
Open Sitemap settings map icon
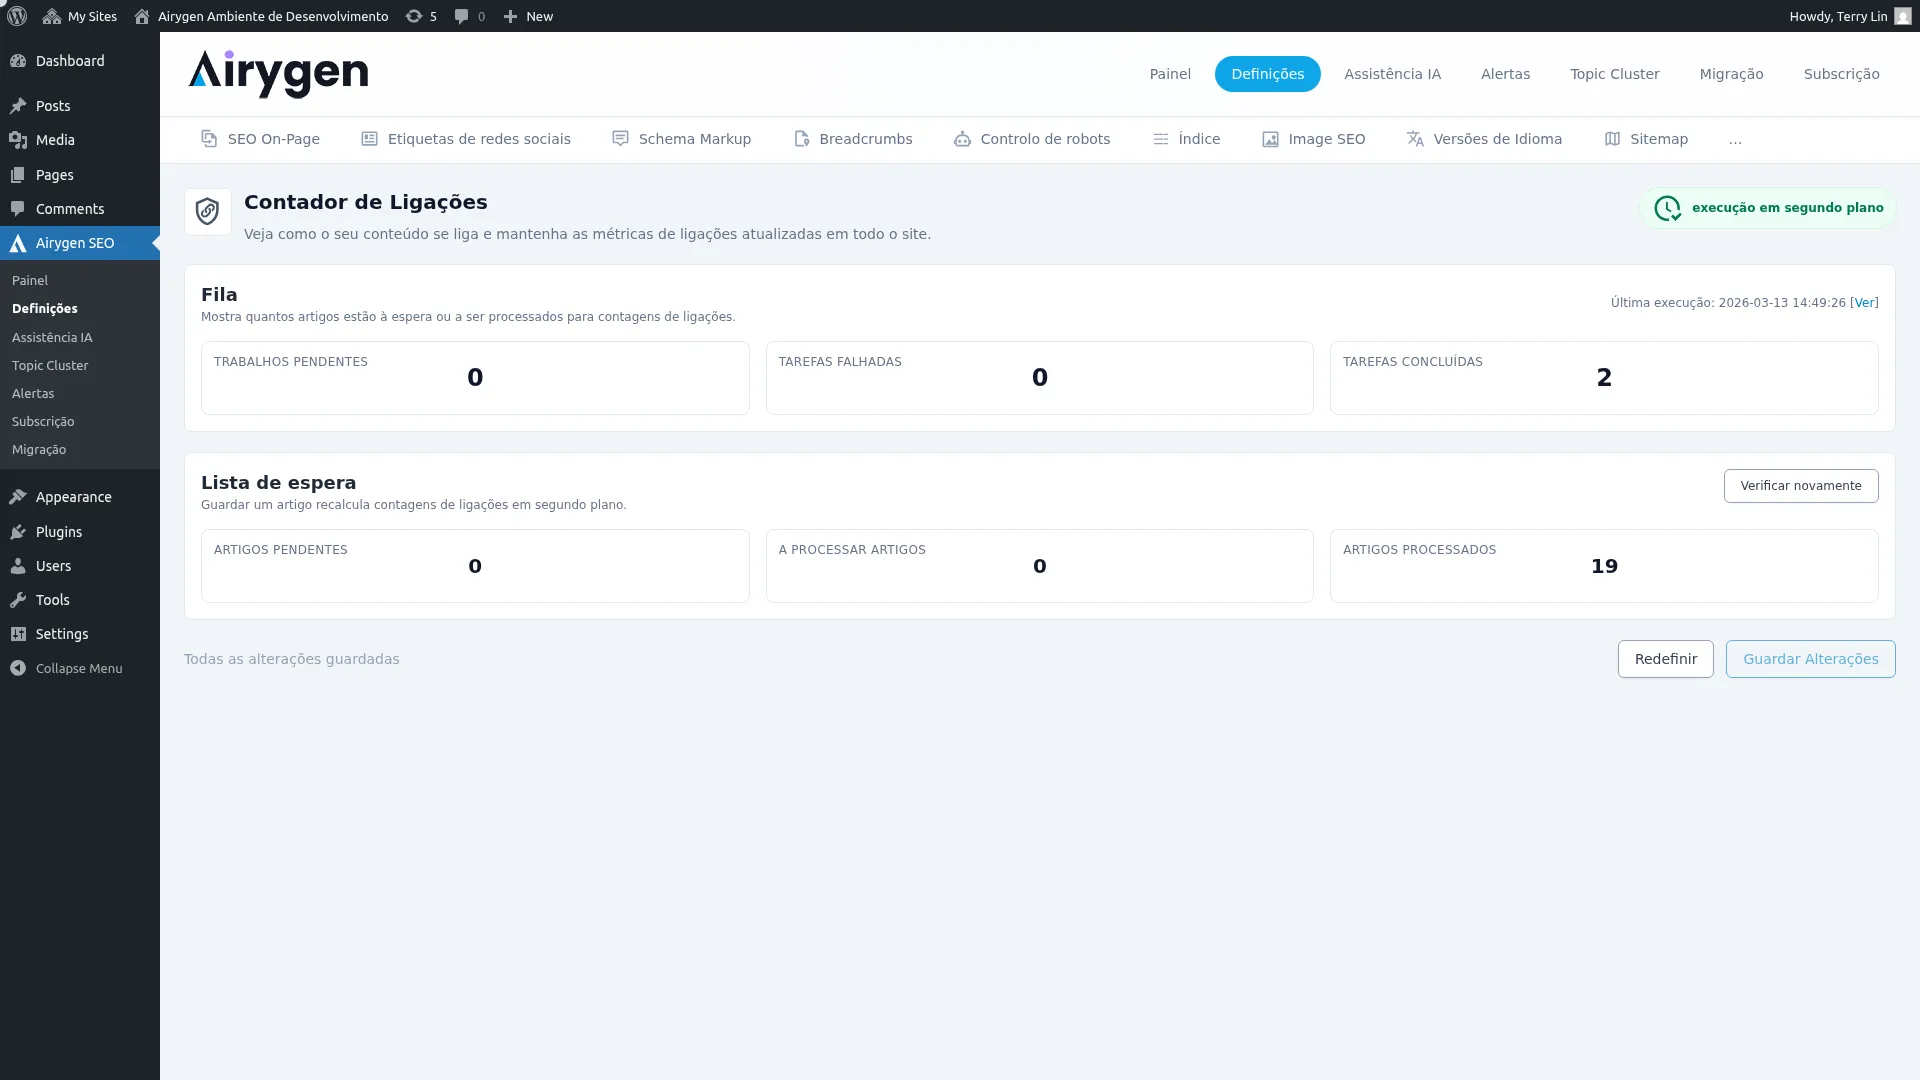[x=1612, y=139]
